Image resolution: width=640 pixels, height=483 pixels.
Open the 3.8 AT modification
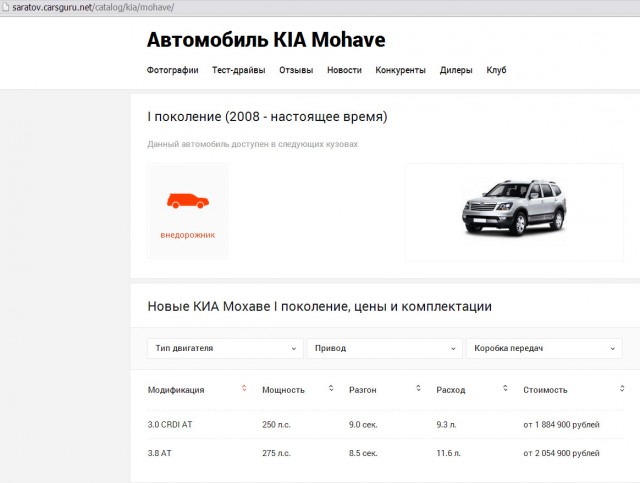coord(160,453)
